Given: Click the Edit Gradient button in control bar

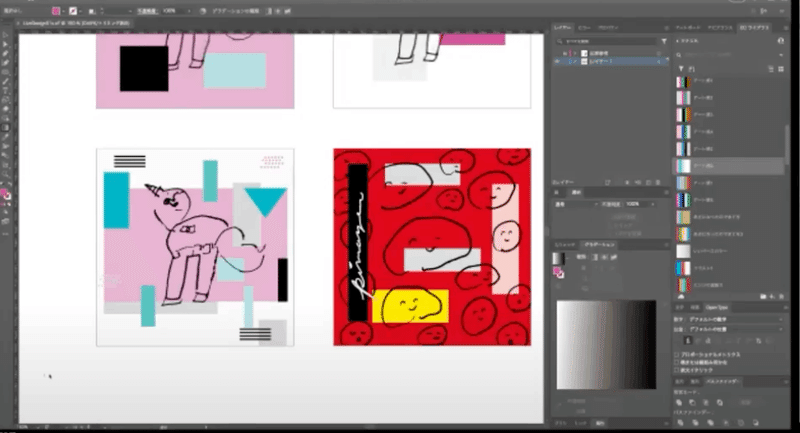Looking at the screenshot, I should 237,11.
